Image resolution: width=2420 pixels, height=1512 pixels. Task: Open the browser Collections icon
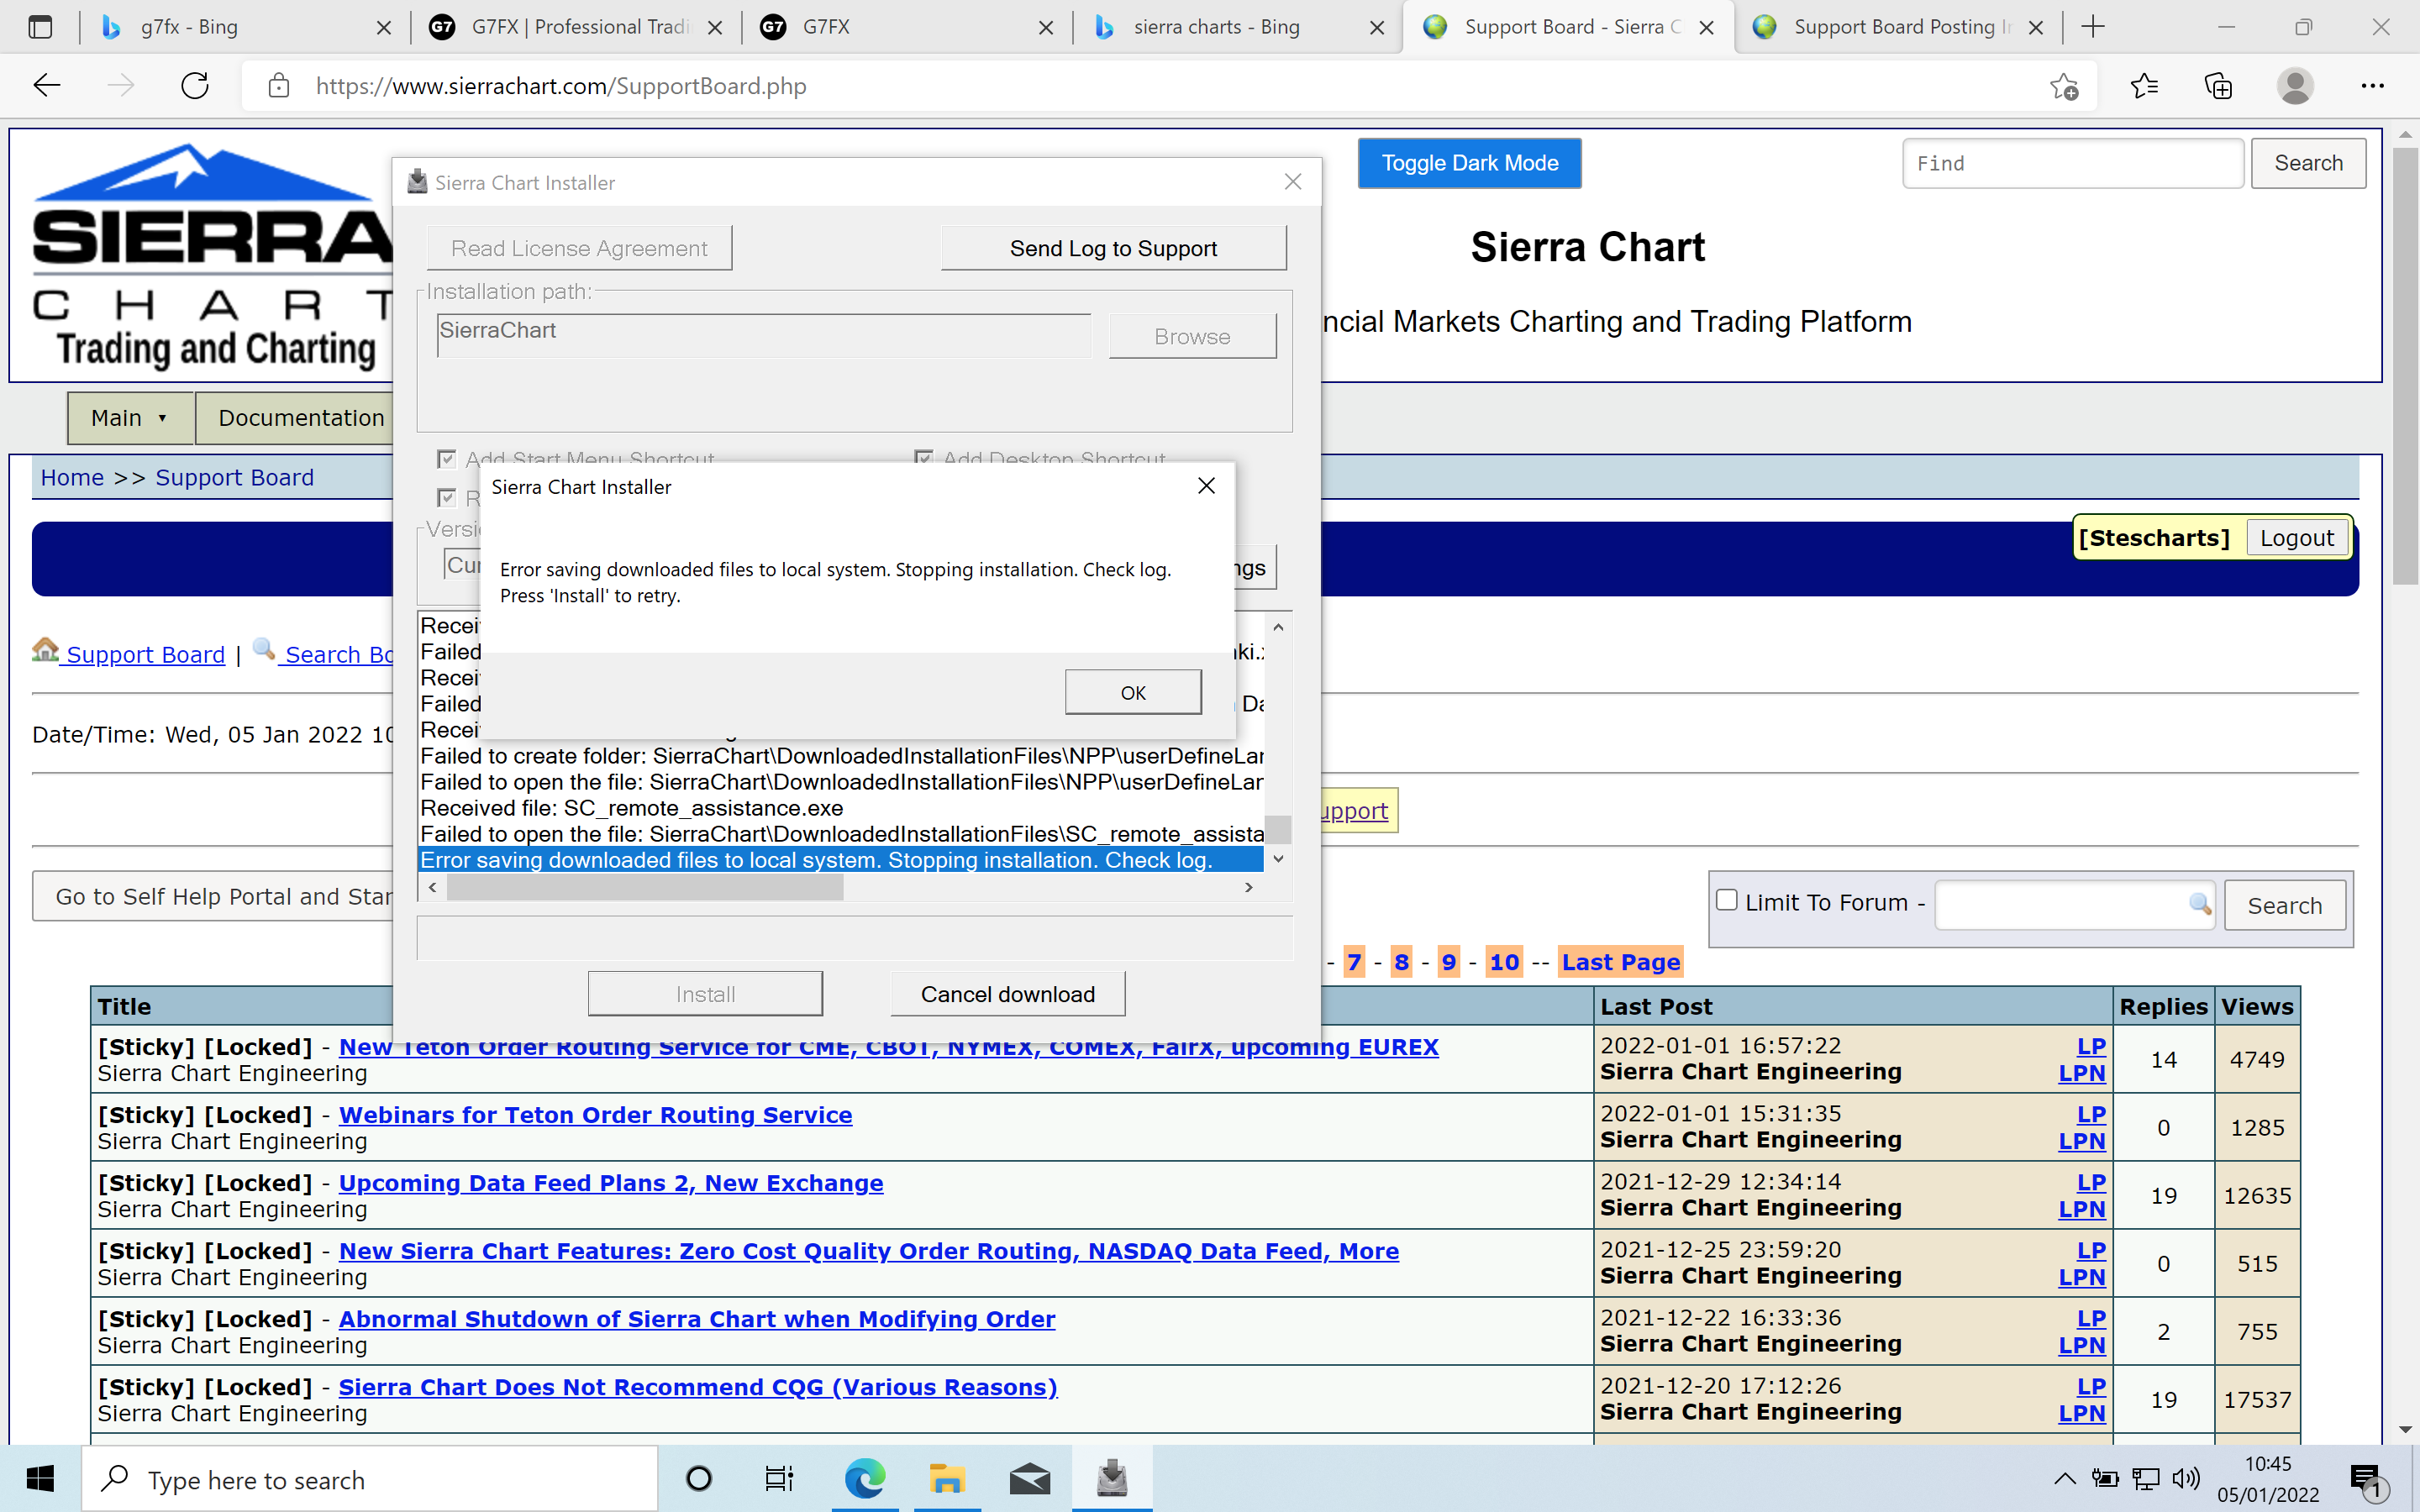(2218, 86)
